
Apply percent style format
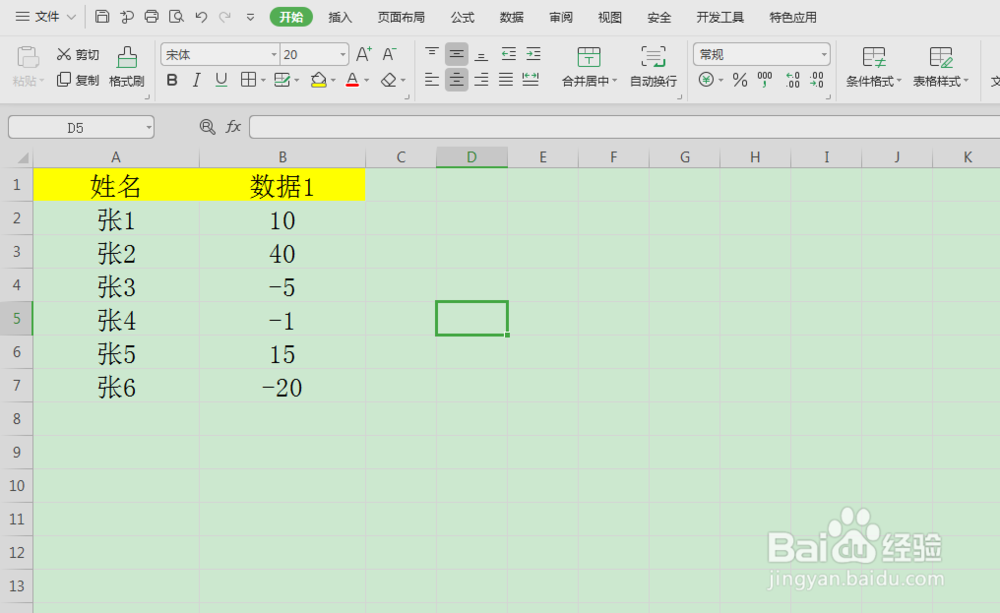[740, 80]
